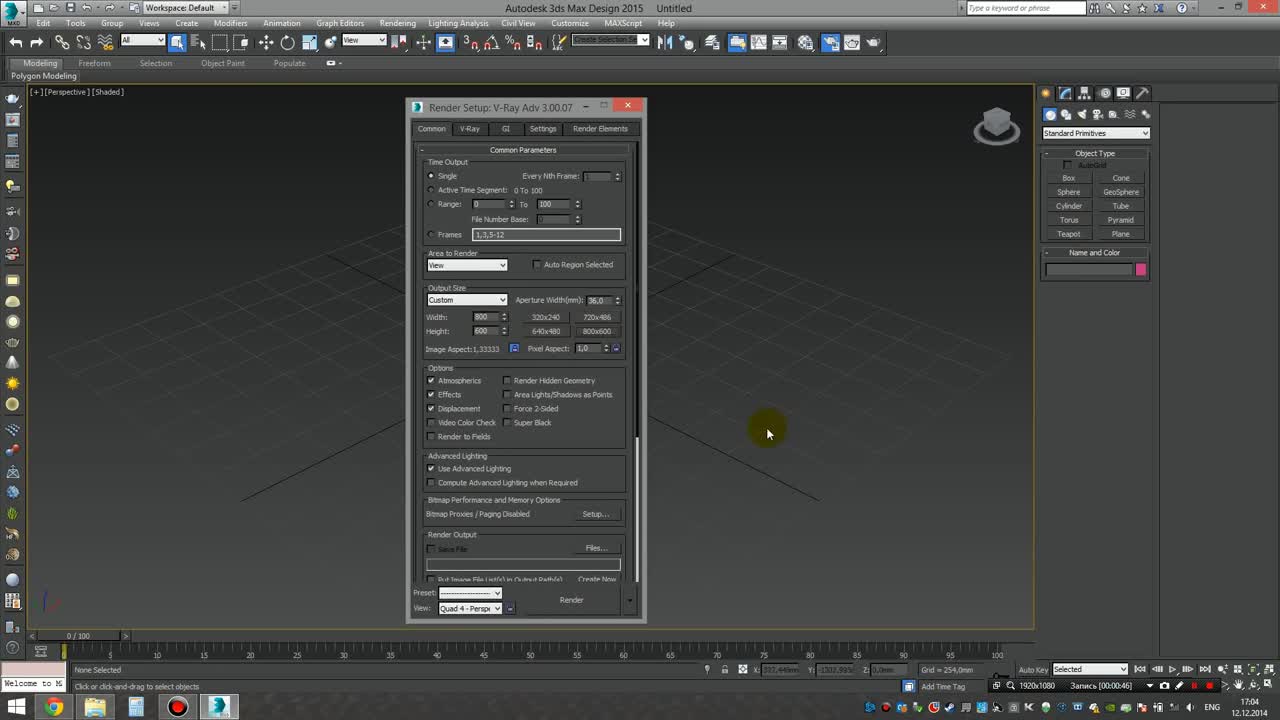The width and height of the screenshot is (1280, 720).
Task: Uncheck the Atmospherics option
Action: [432, 381]
